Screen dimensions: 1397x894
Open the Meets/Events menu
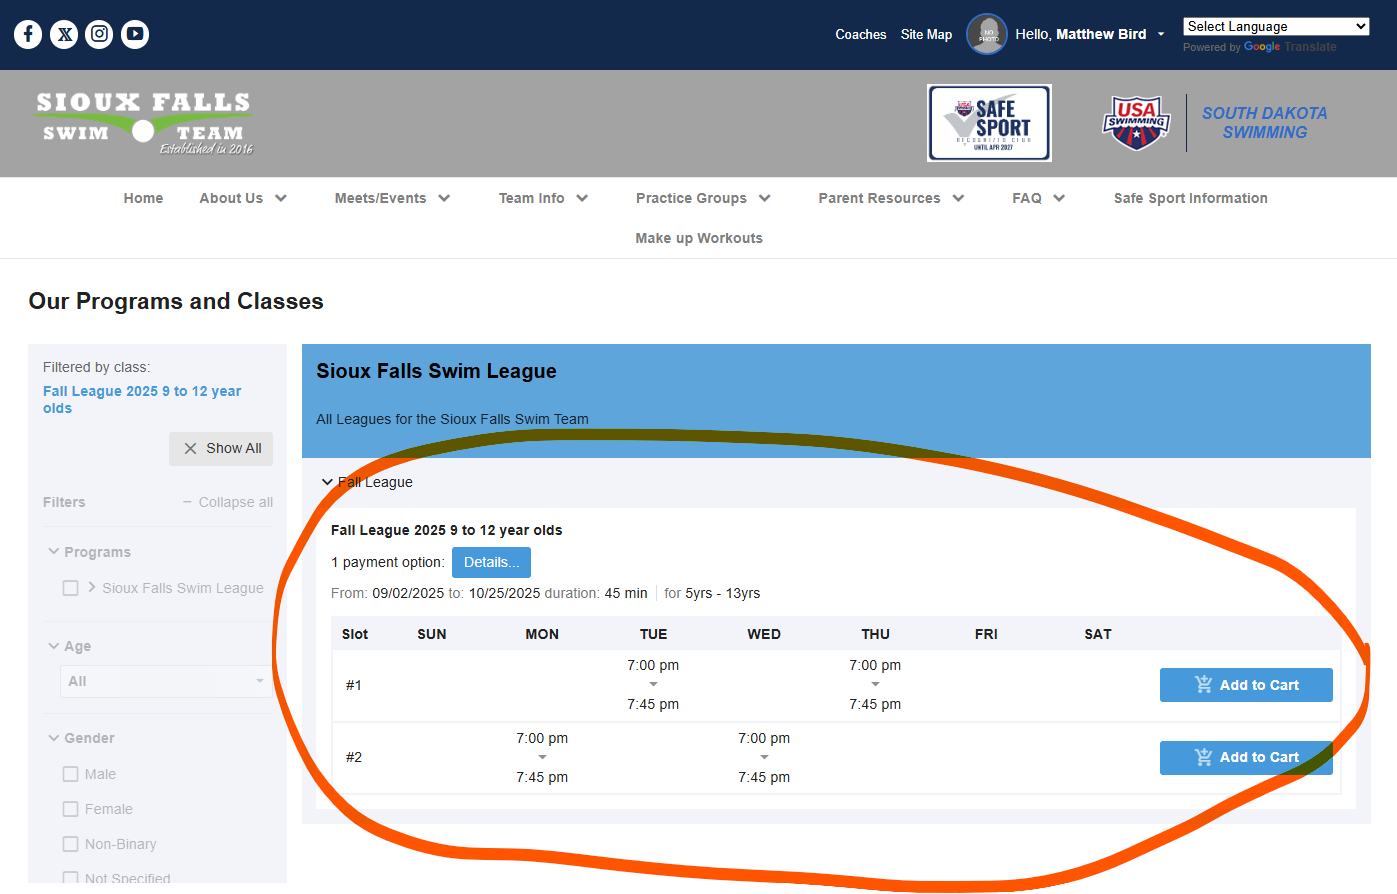pos(392,198)
